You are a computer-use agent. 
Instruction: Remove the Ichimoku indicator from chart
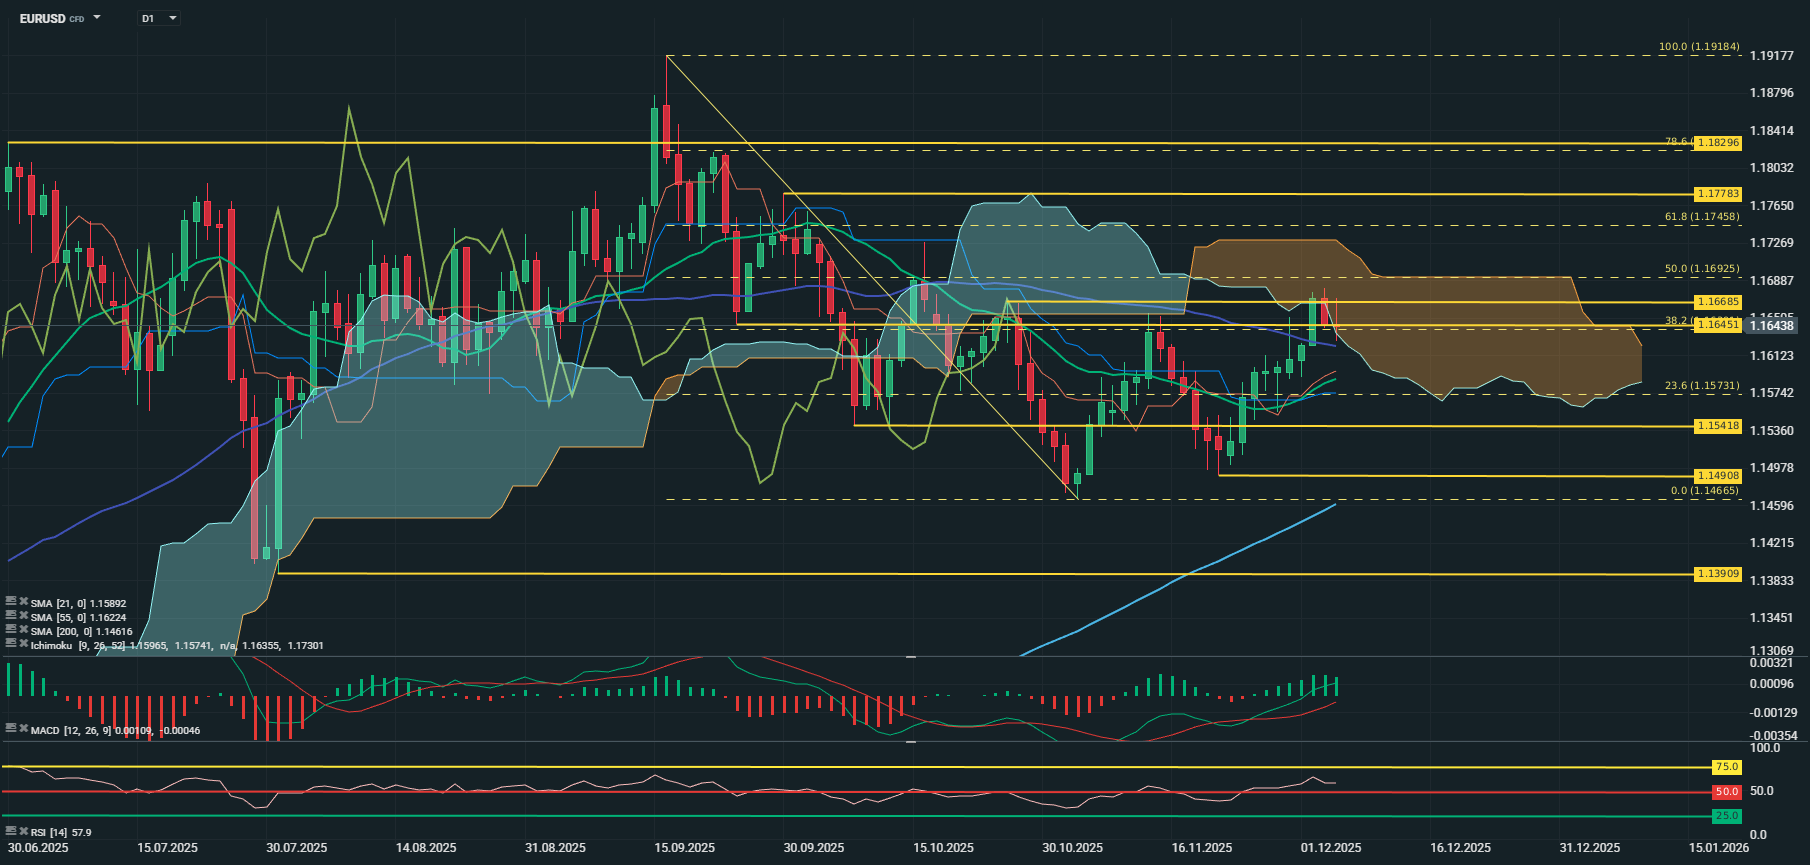click(x=23, y=645)
